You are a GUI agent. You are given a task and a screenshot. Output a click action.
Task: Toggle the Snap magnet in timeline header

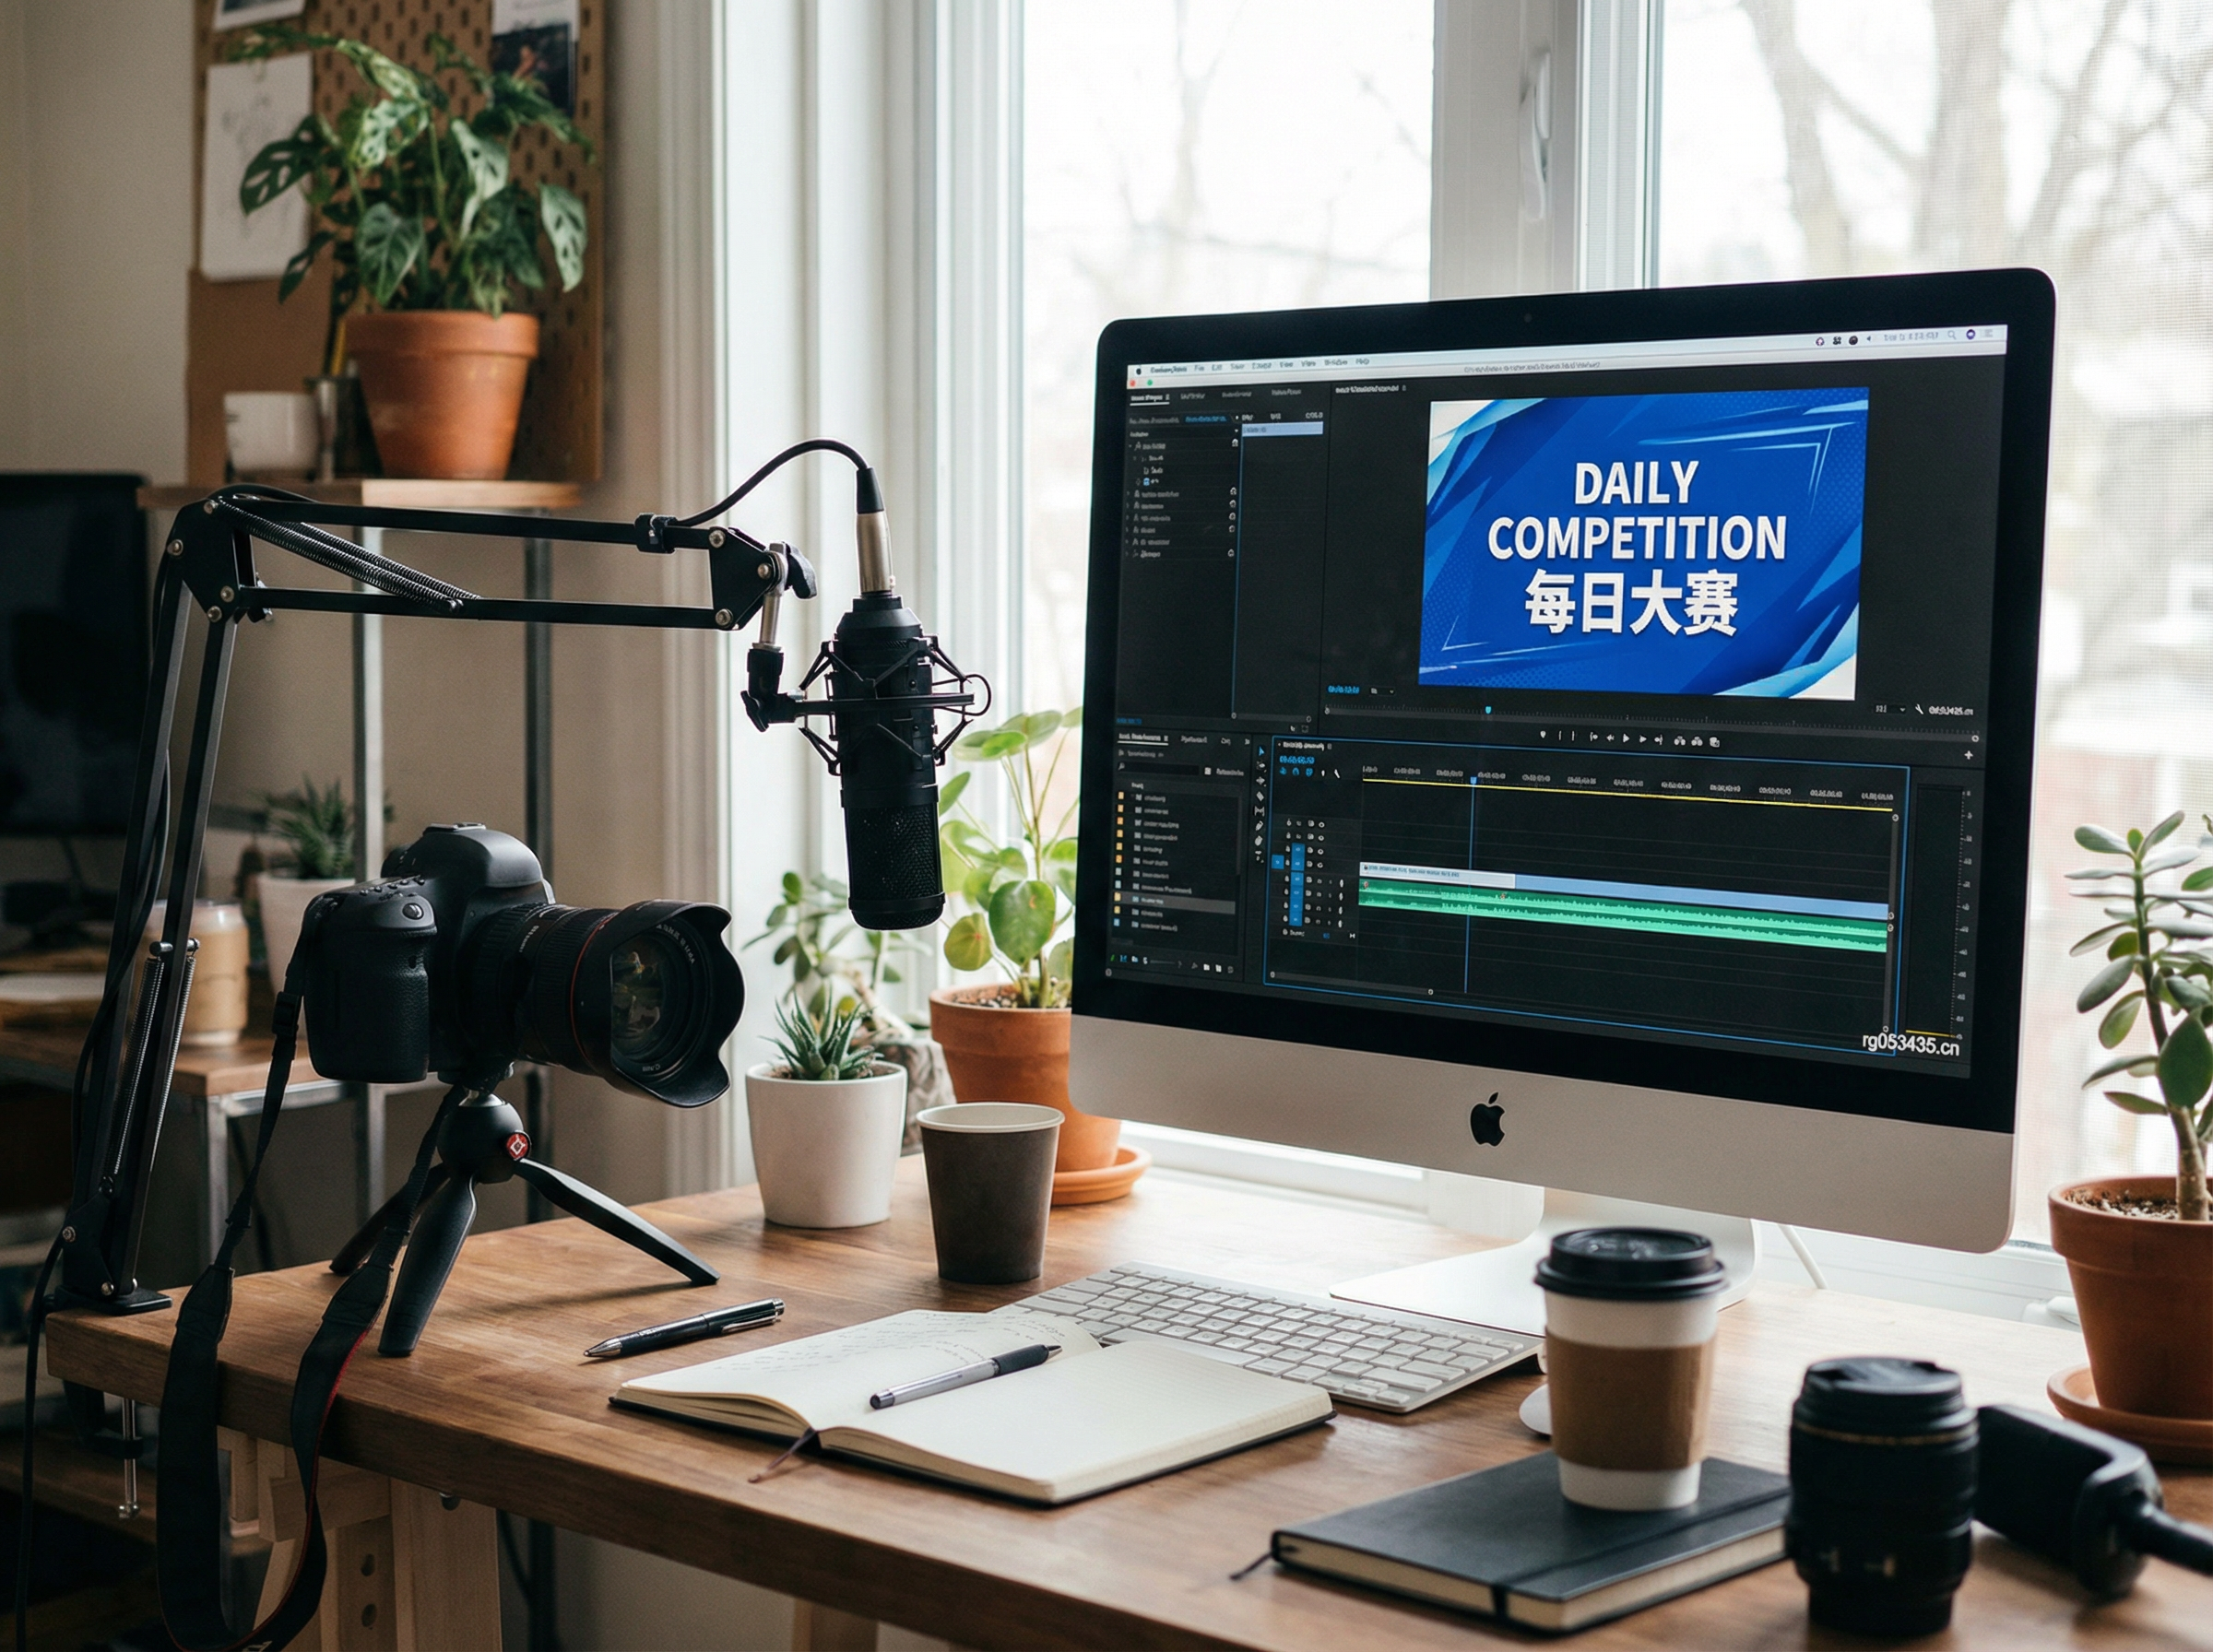coord(1296,771)
